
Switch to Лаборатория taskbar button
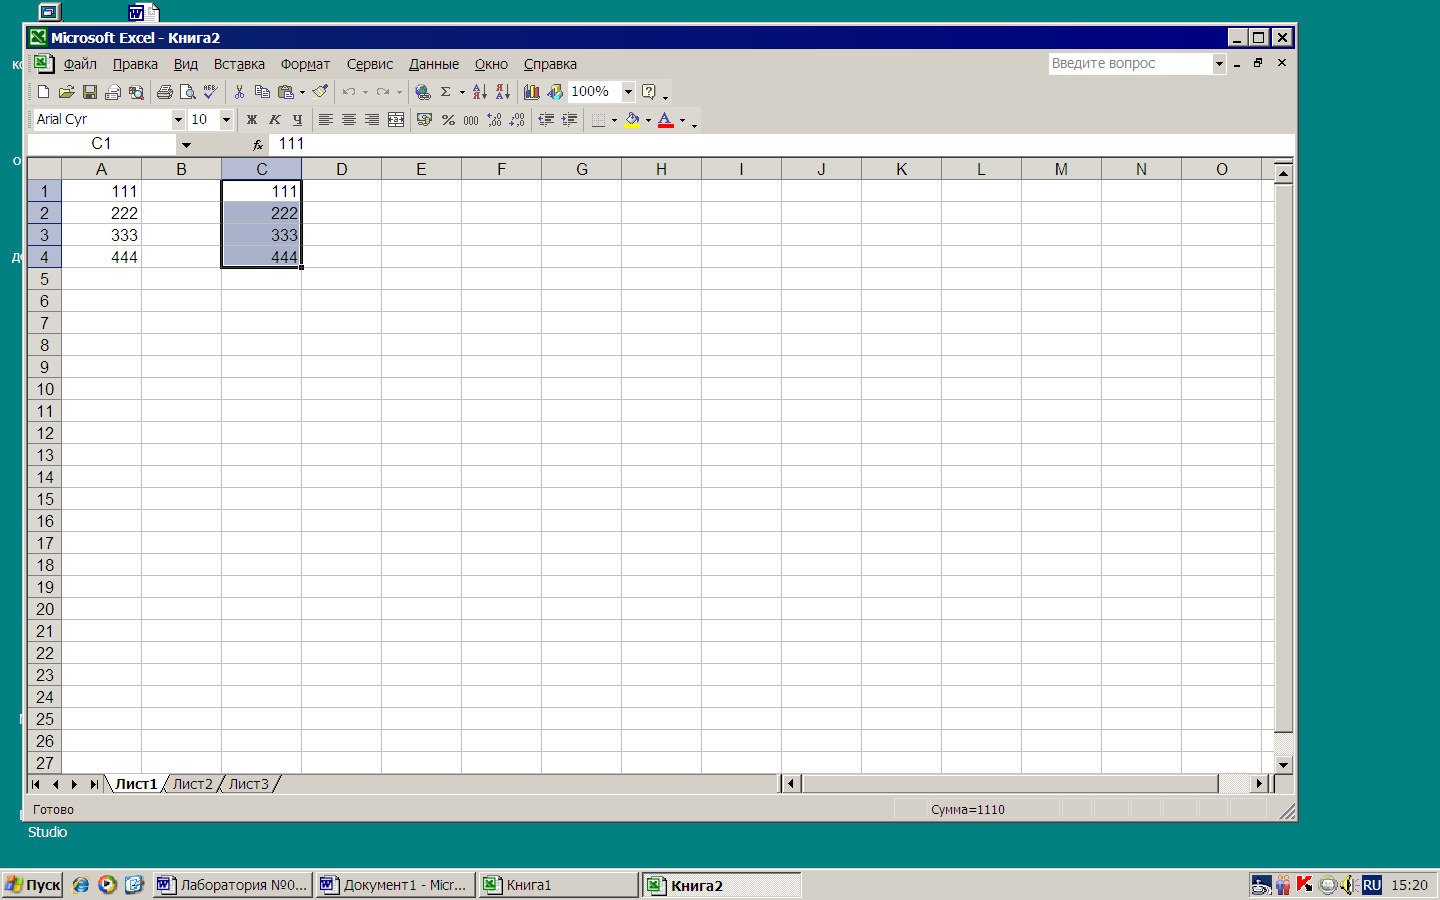point(233,885)
